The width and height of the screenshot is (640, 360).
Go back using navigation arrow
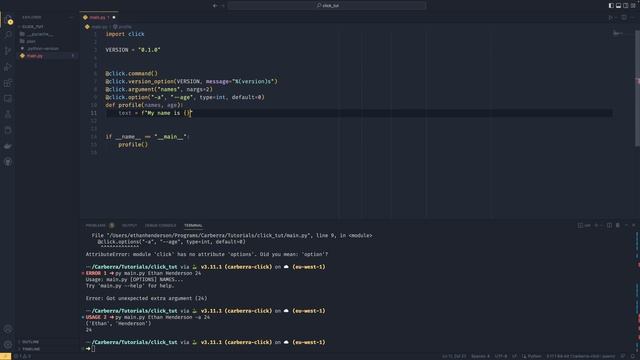click(215, 5)
